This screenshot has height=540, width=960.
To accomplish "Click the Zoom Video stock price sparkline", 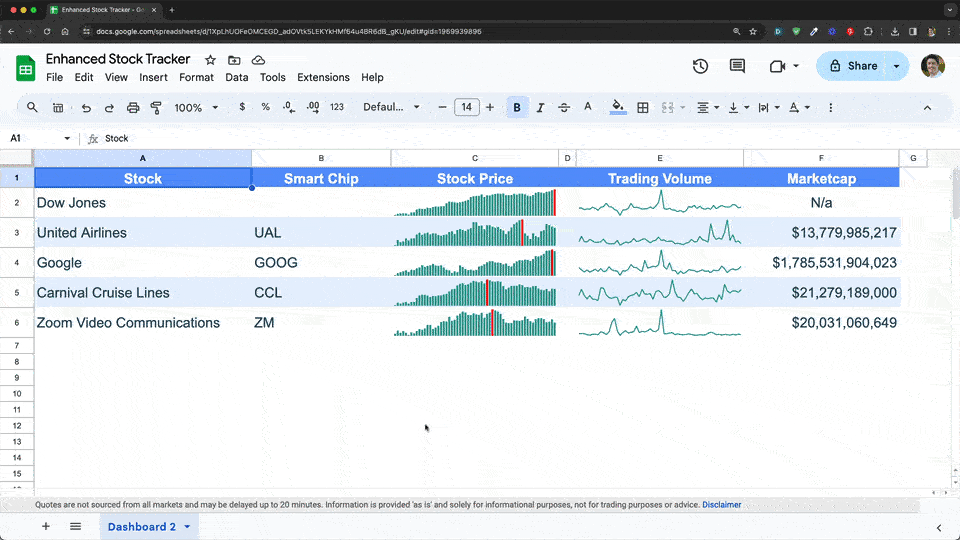I will tap(475, 323).
